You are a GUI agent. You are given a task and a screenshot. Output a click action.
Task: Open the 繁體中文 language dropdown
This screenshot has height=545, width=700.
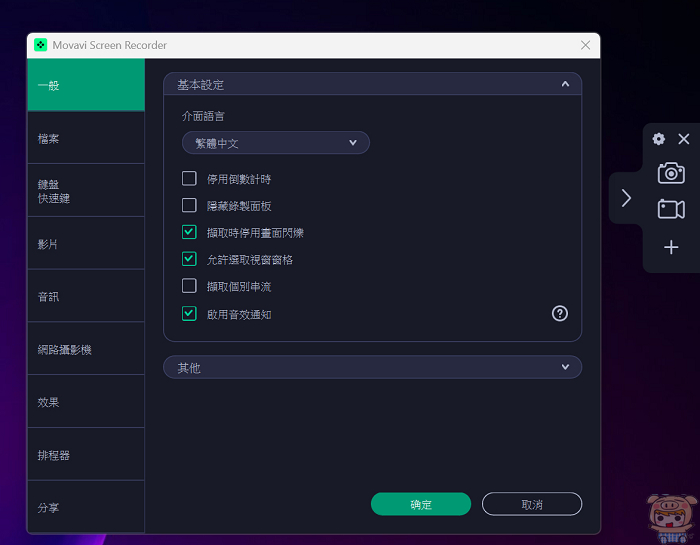(x=276, y=143)
